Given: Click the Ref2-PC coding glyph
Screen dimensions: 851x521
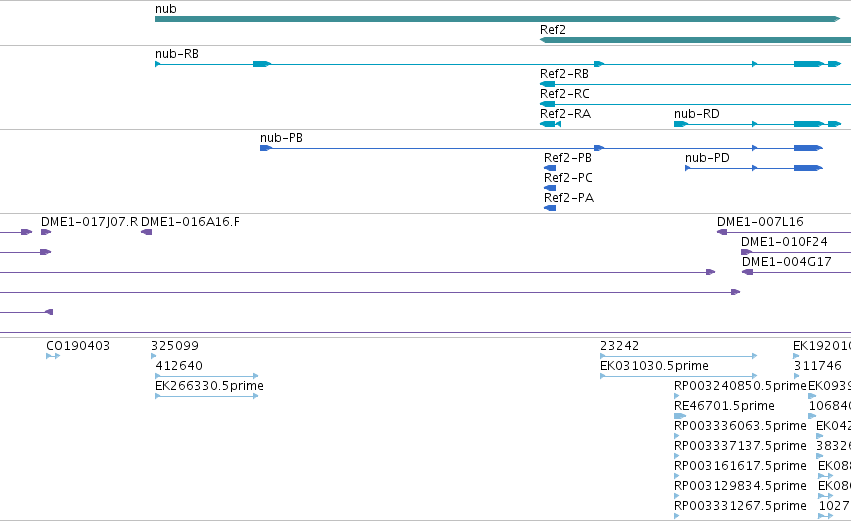Looking at the screenshot, I should 550,188.
